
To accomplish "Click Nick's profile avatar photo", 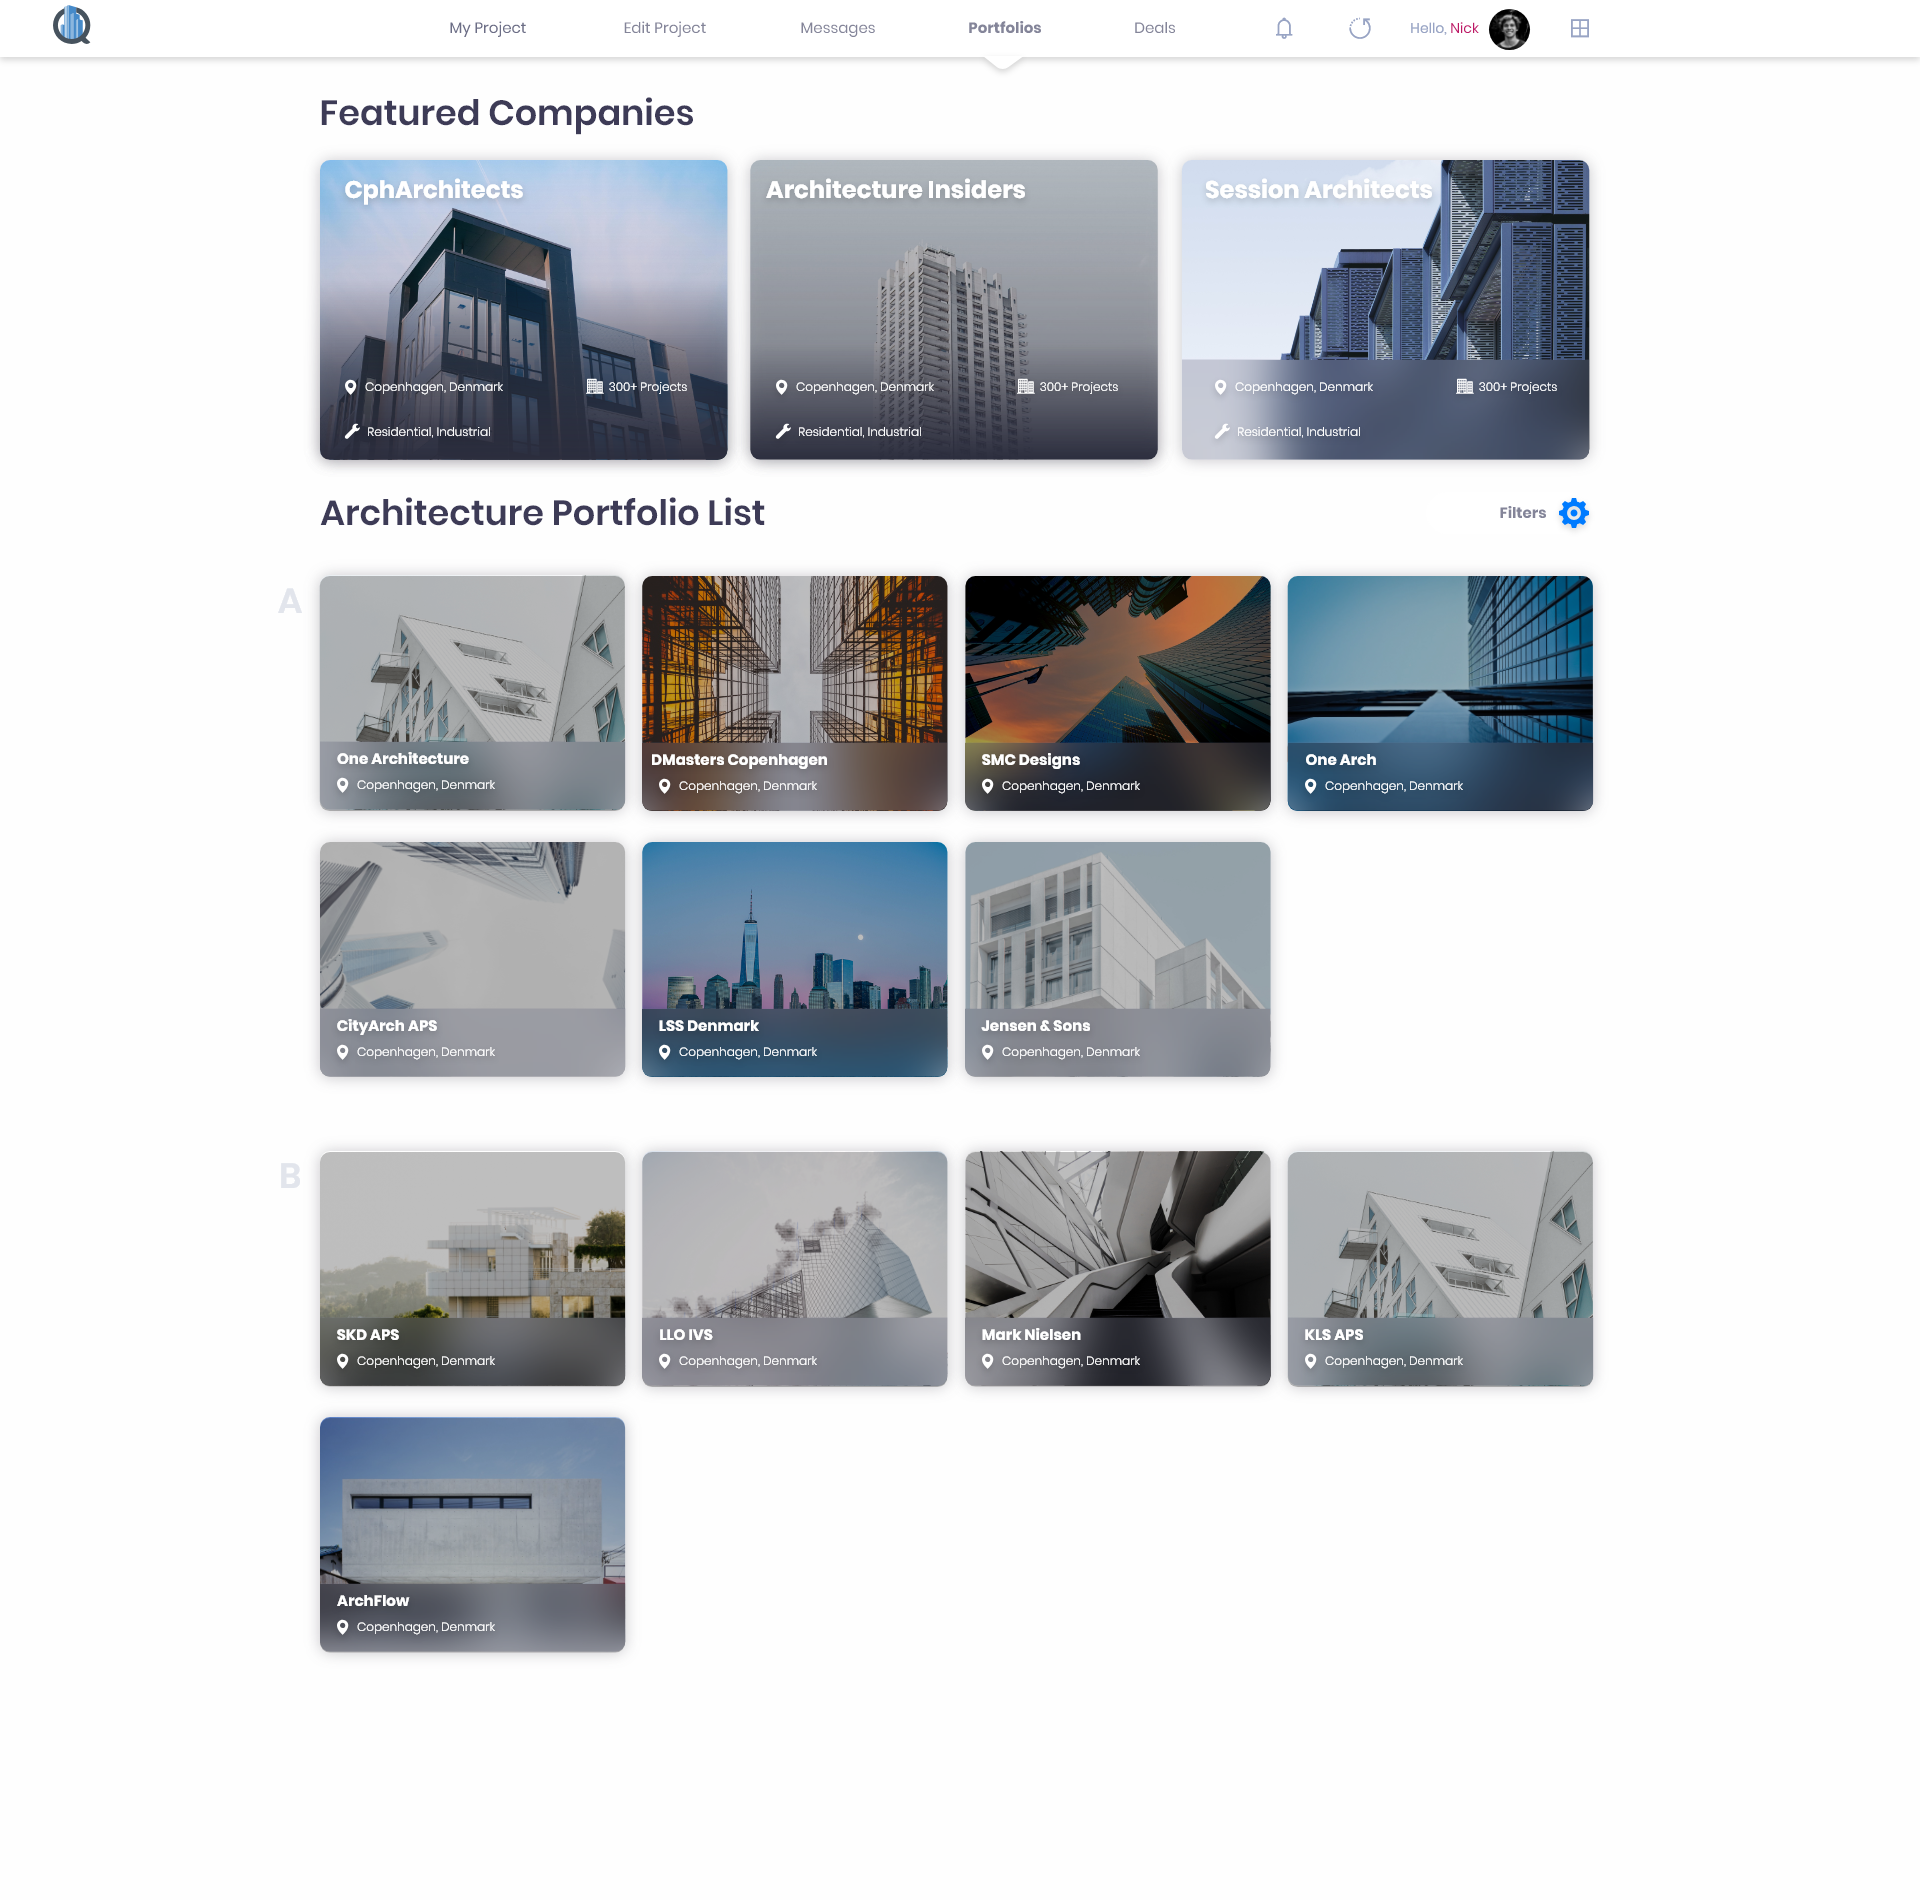I will (1509, 28).
